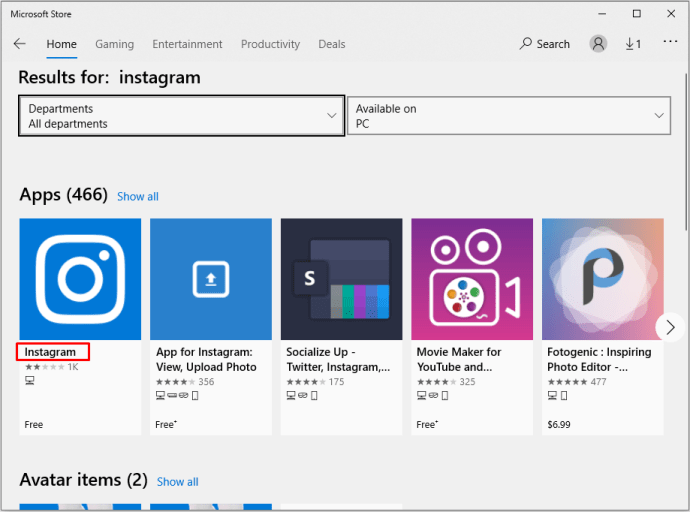Open App for Instagram upload tile image
Image resolution: width=690 pixels, height=512 pixels.
click(x=211, y=279)
